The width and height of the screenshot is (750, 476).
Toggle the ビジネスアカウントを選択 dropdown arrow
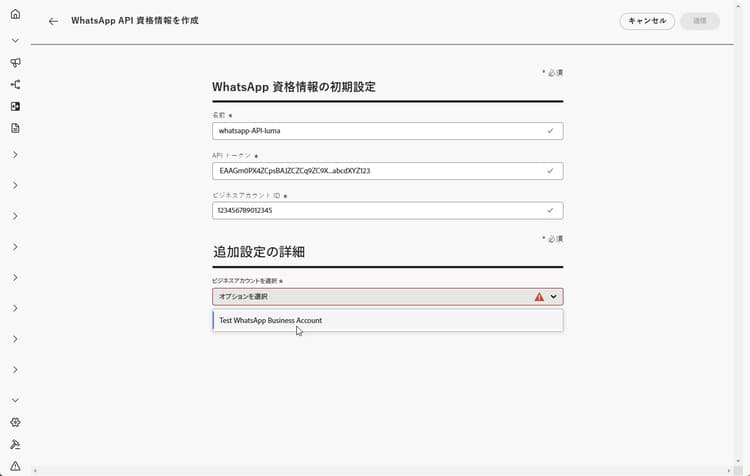(553, 297)
